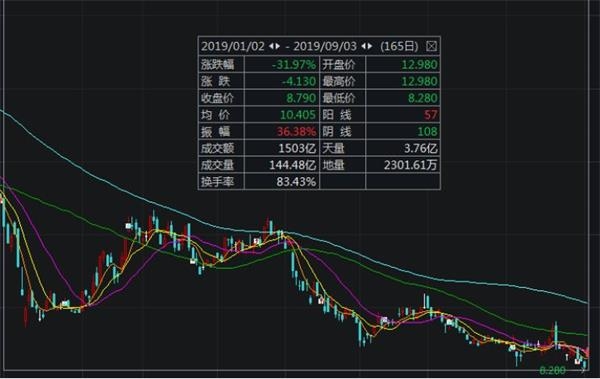Click the 涨跌幅 label

tap(217, 64)
